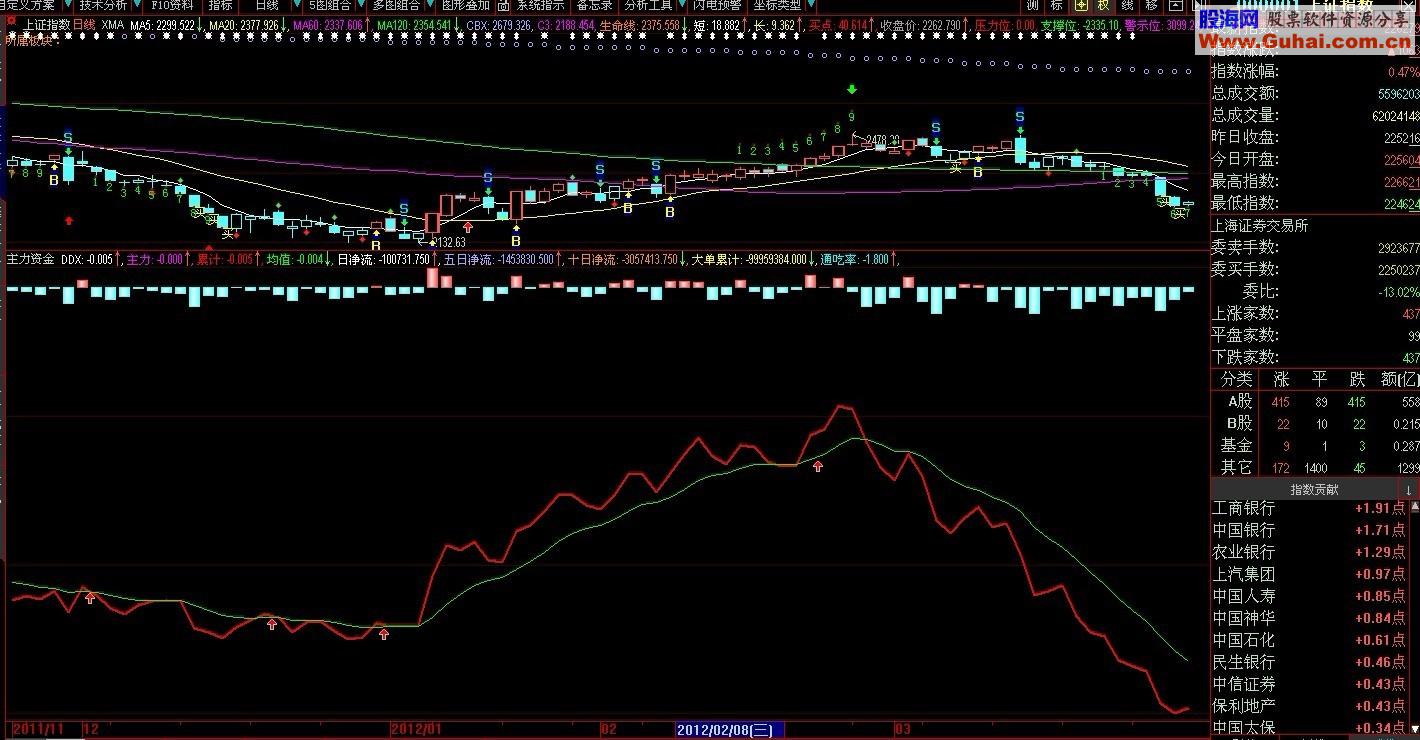Click the A股 category row
This screenshot has height=740, width=1420.
[1315, 402]
